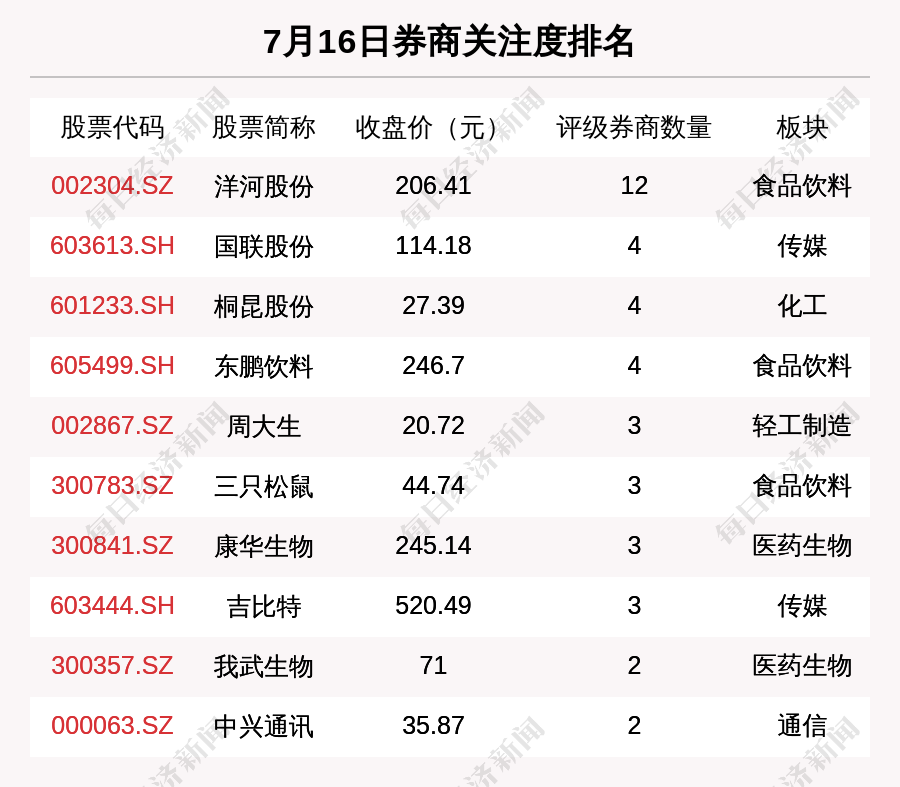Click sector 轻工制造 in 周大生 row

[802, 427]
